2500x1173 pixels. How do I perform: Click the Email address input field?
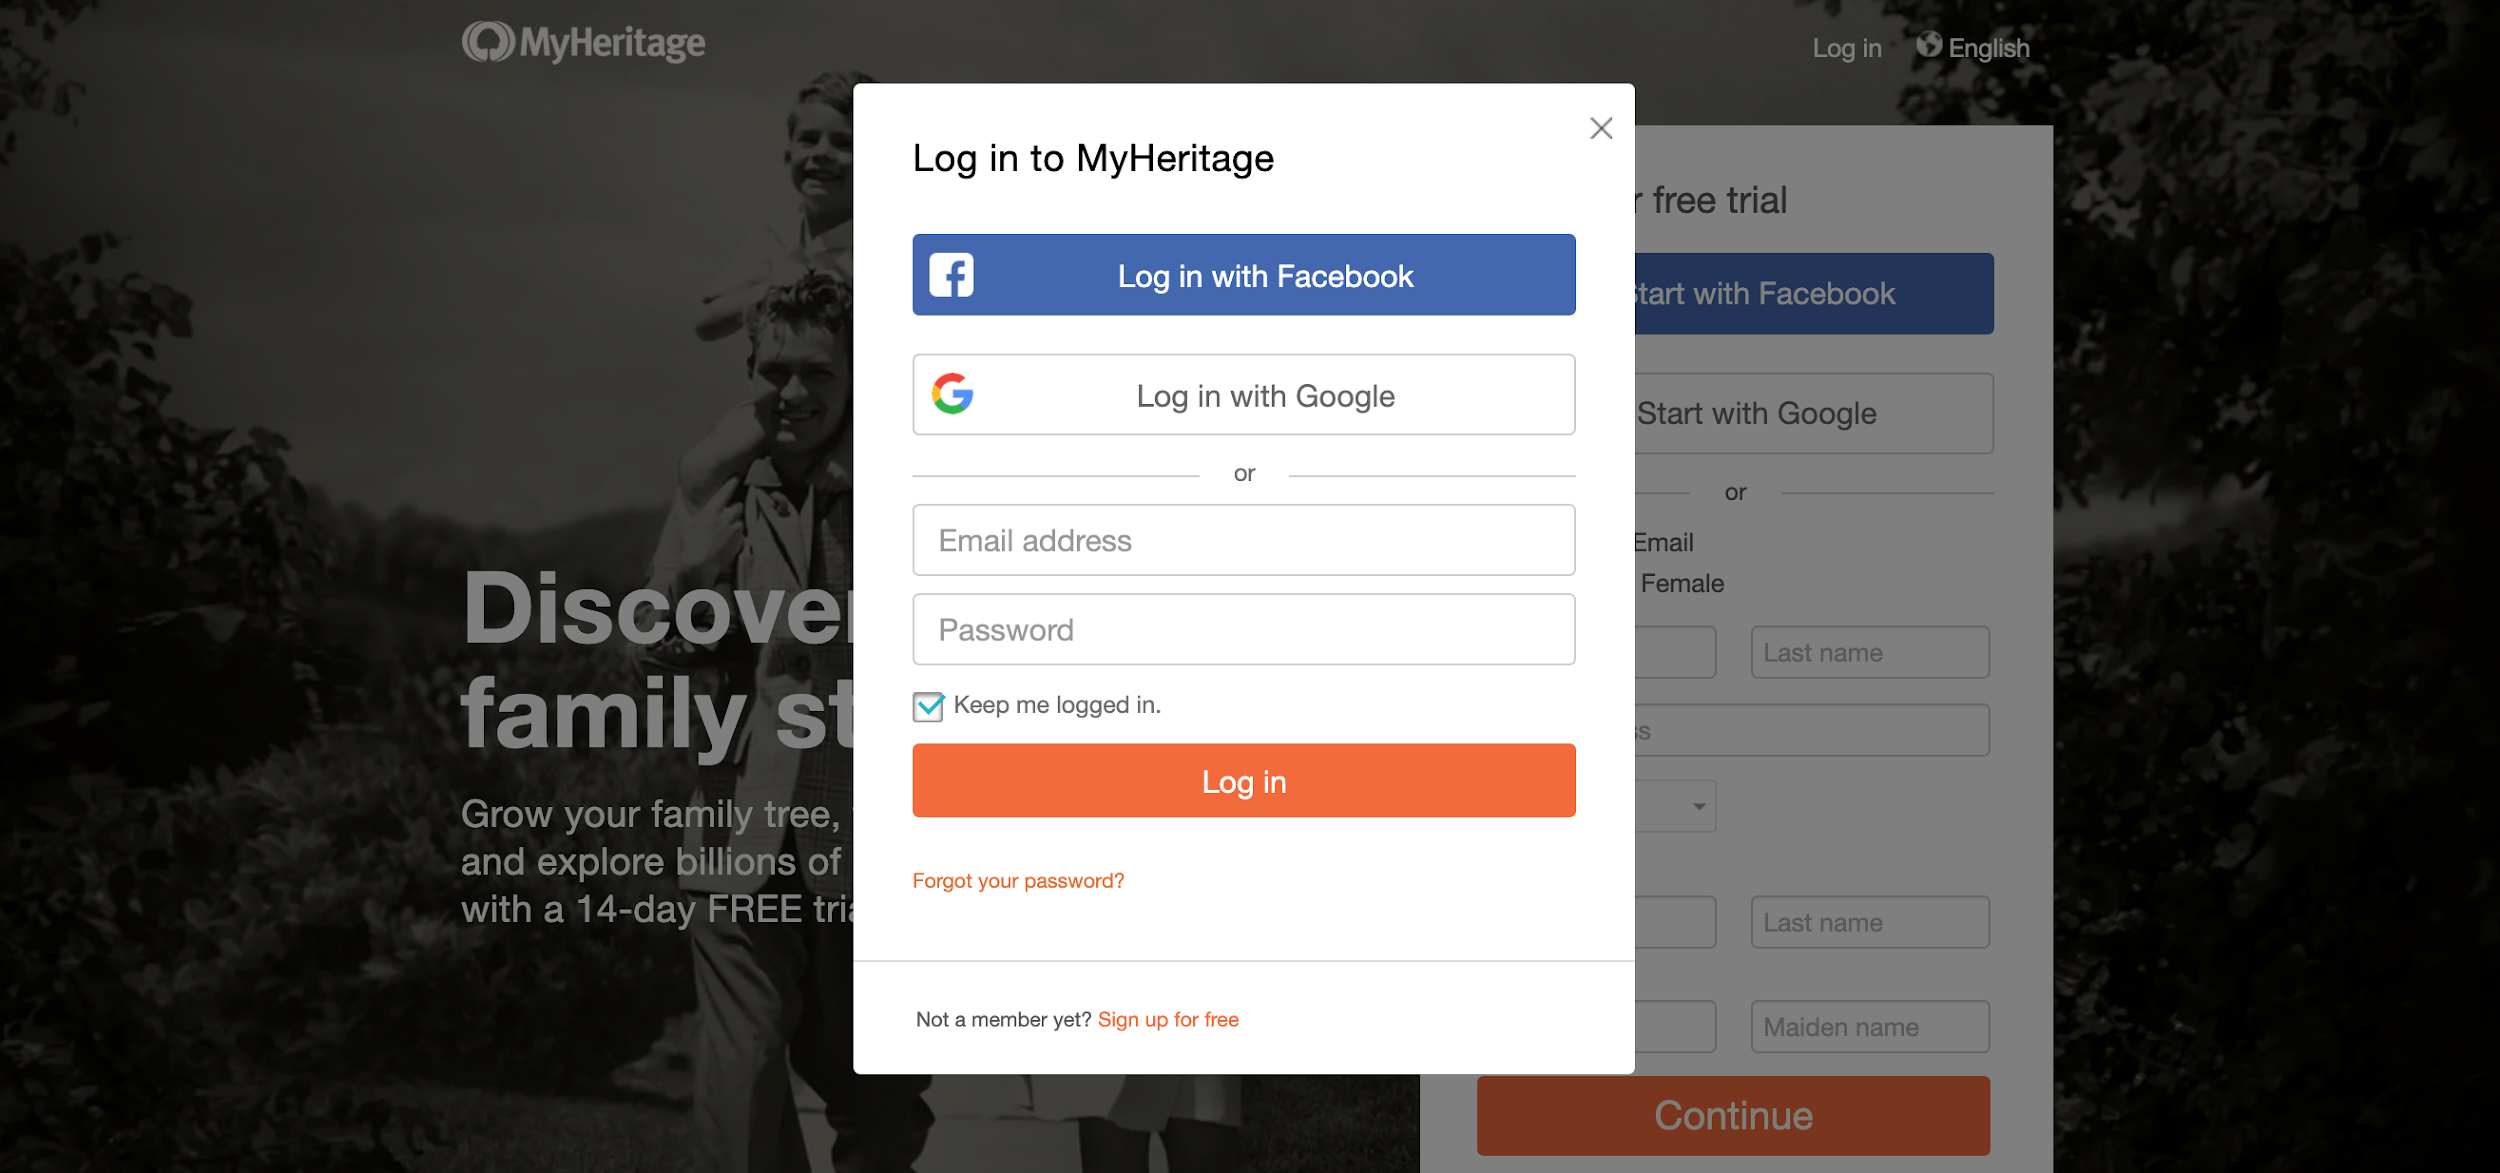[1242, 539]
